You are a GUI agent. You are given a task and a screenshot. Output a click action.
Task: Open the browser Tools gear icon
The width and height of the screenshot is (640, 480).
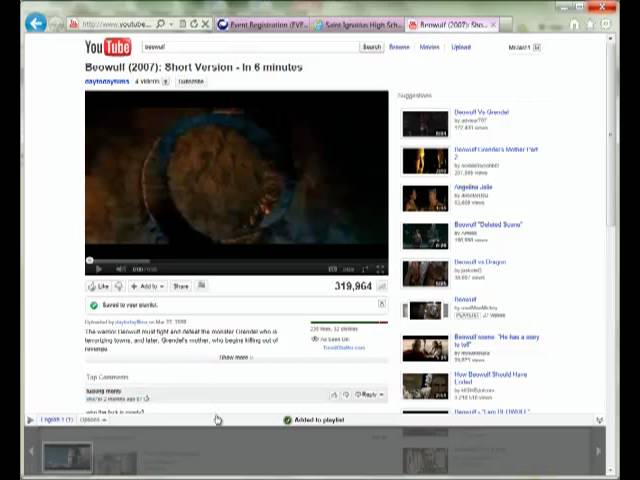coord(606,24)
